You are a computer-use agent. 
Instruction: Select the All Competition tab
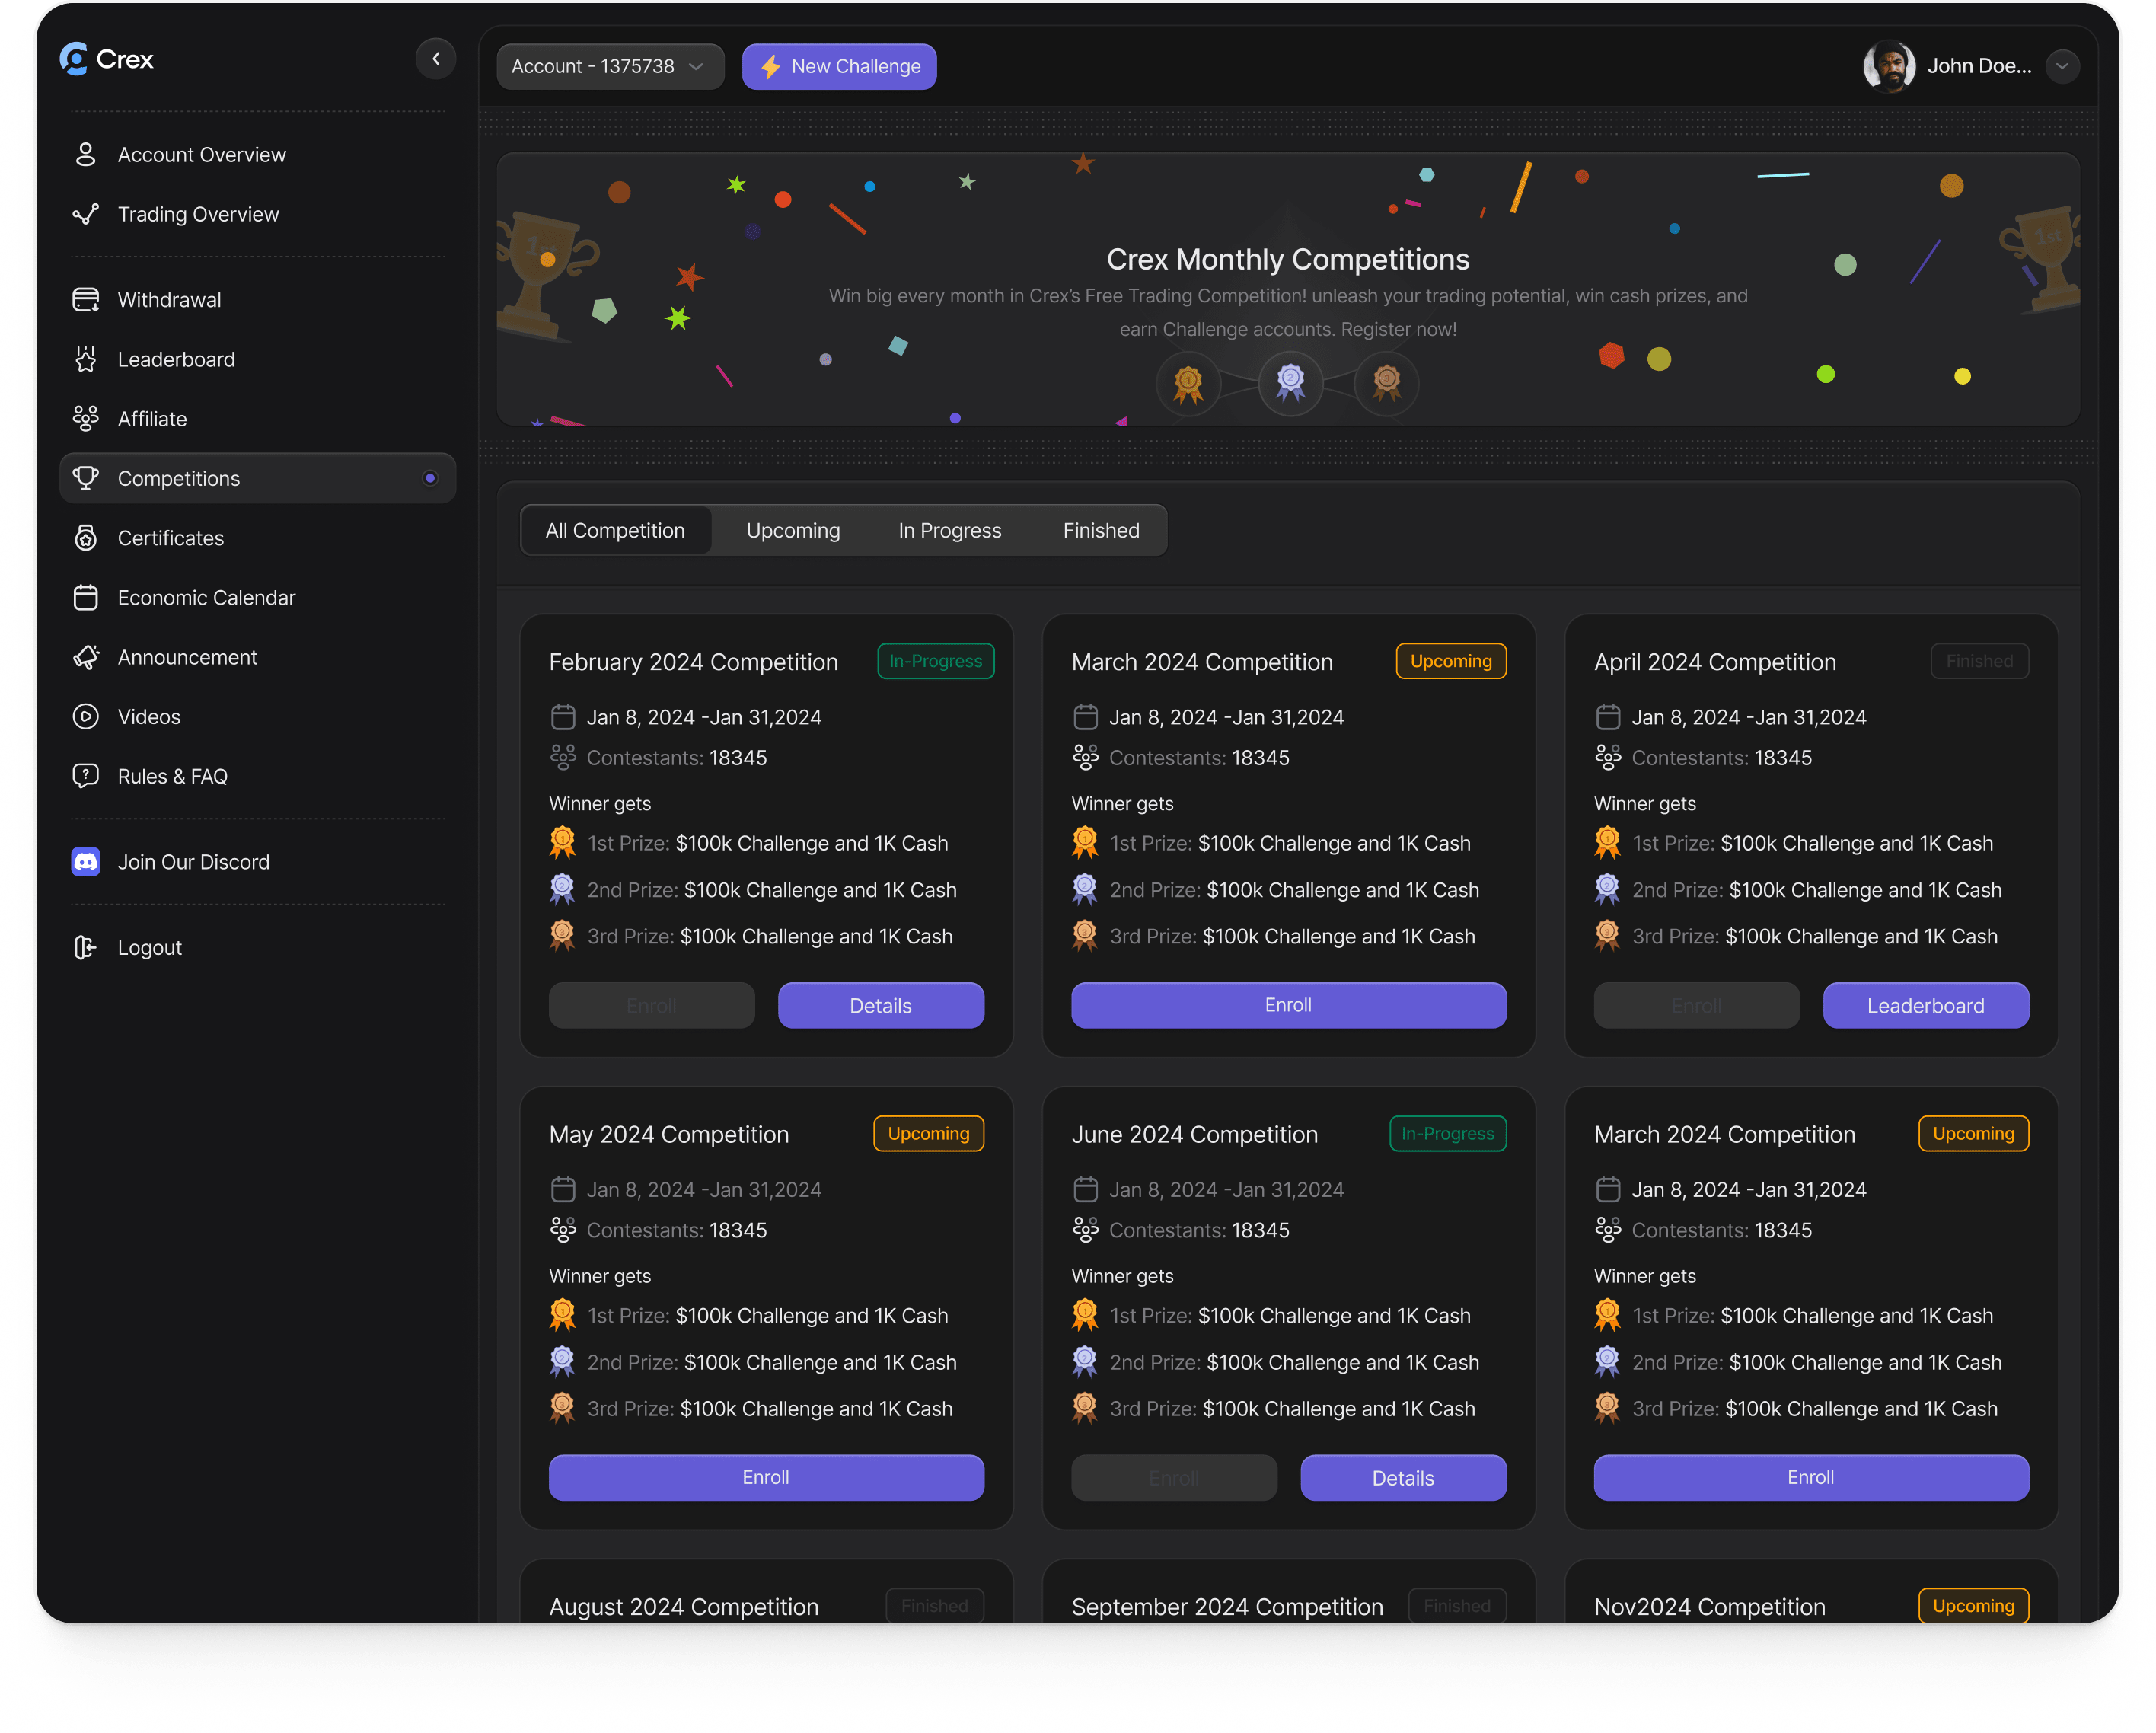tap(615, 530)
